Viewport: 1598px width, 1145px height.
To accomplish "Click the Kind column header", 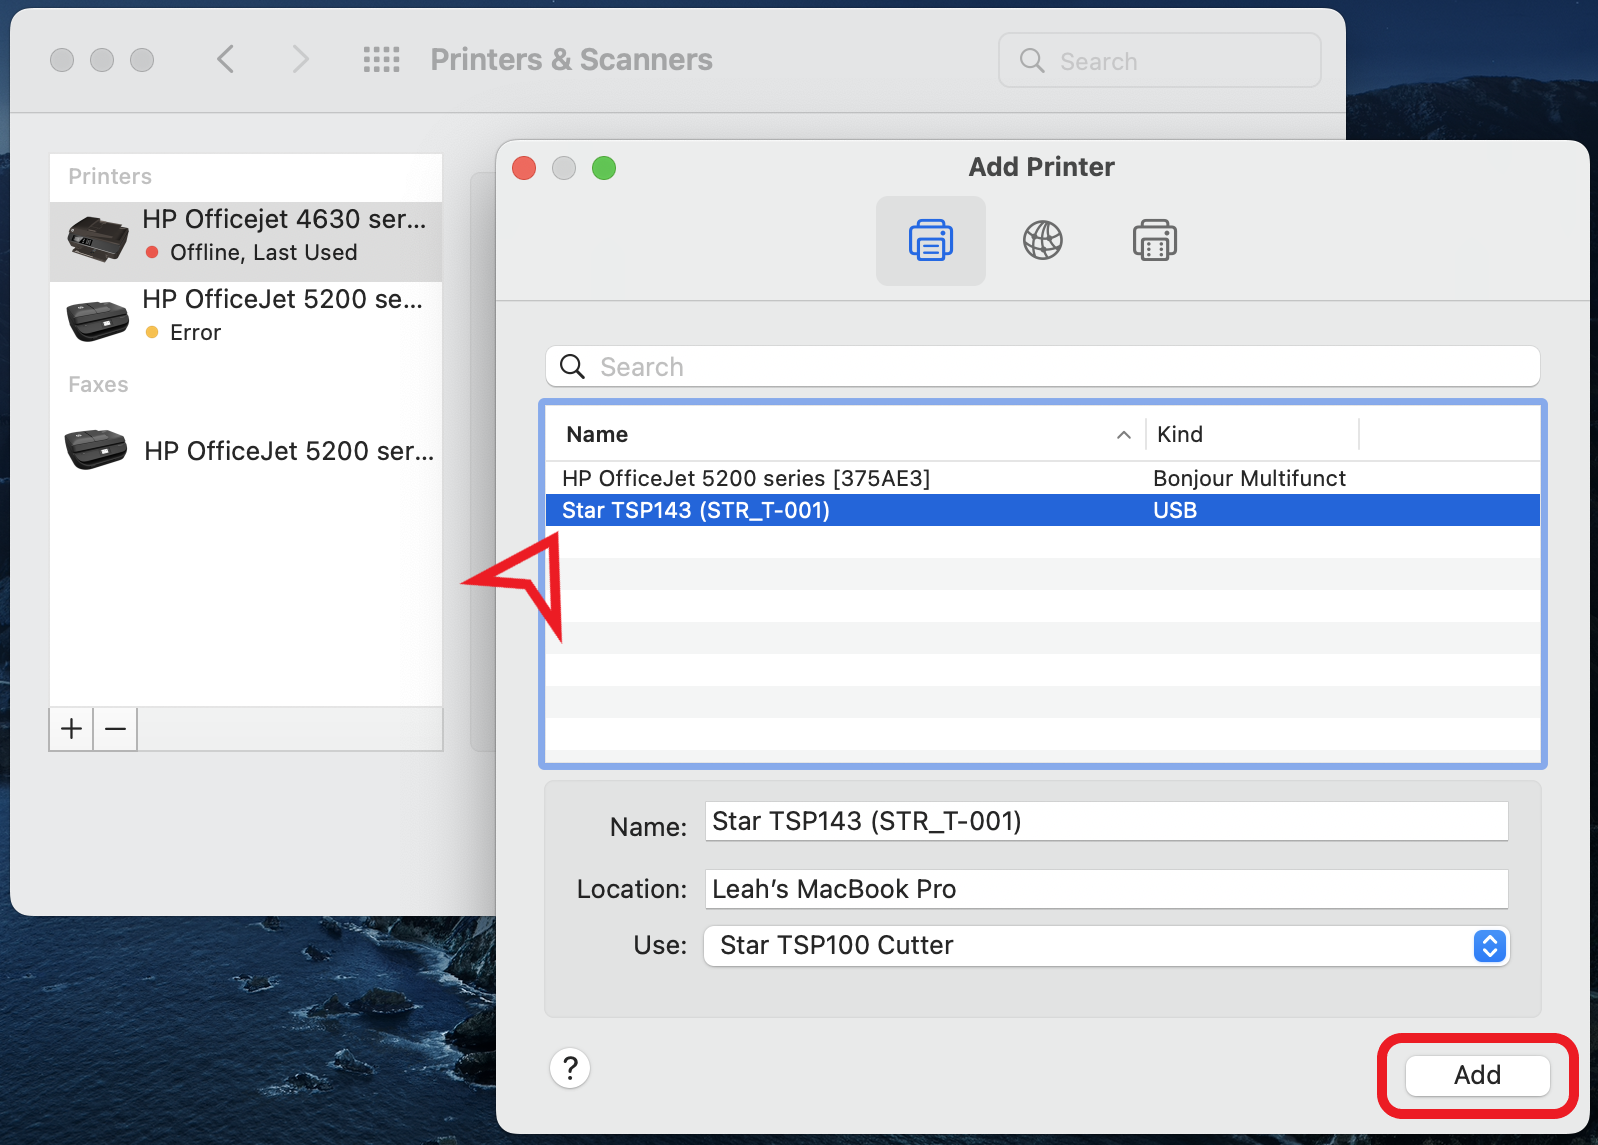I will coord(1252,434).
